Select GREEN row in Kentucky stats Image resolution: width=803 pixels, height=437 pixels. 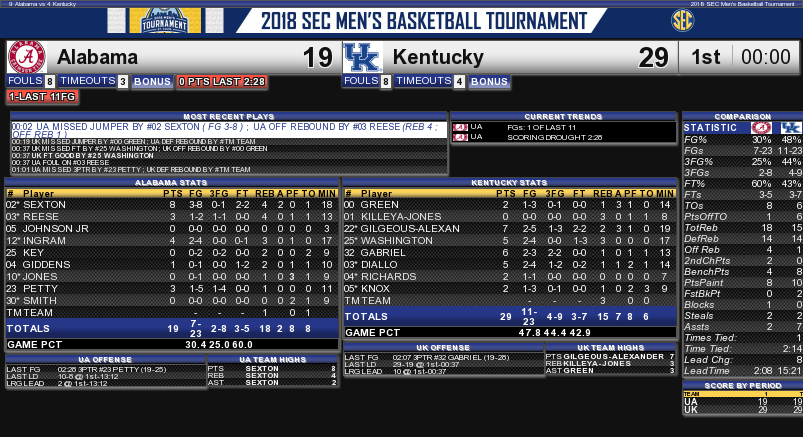click(x=510, y=204)
